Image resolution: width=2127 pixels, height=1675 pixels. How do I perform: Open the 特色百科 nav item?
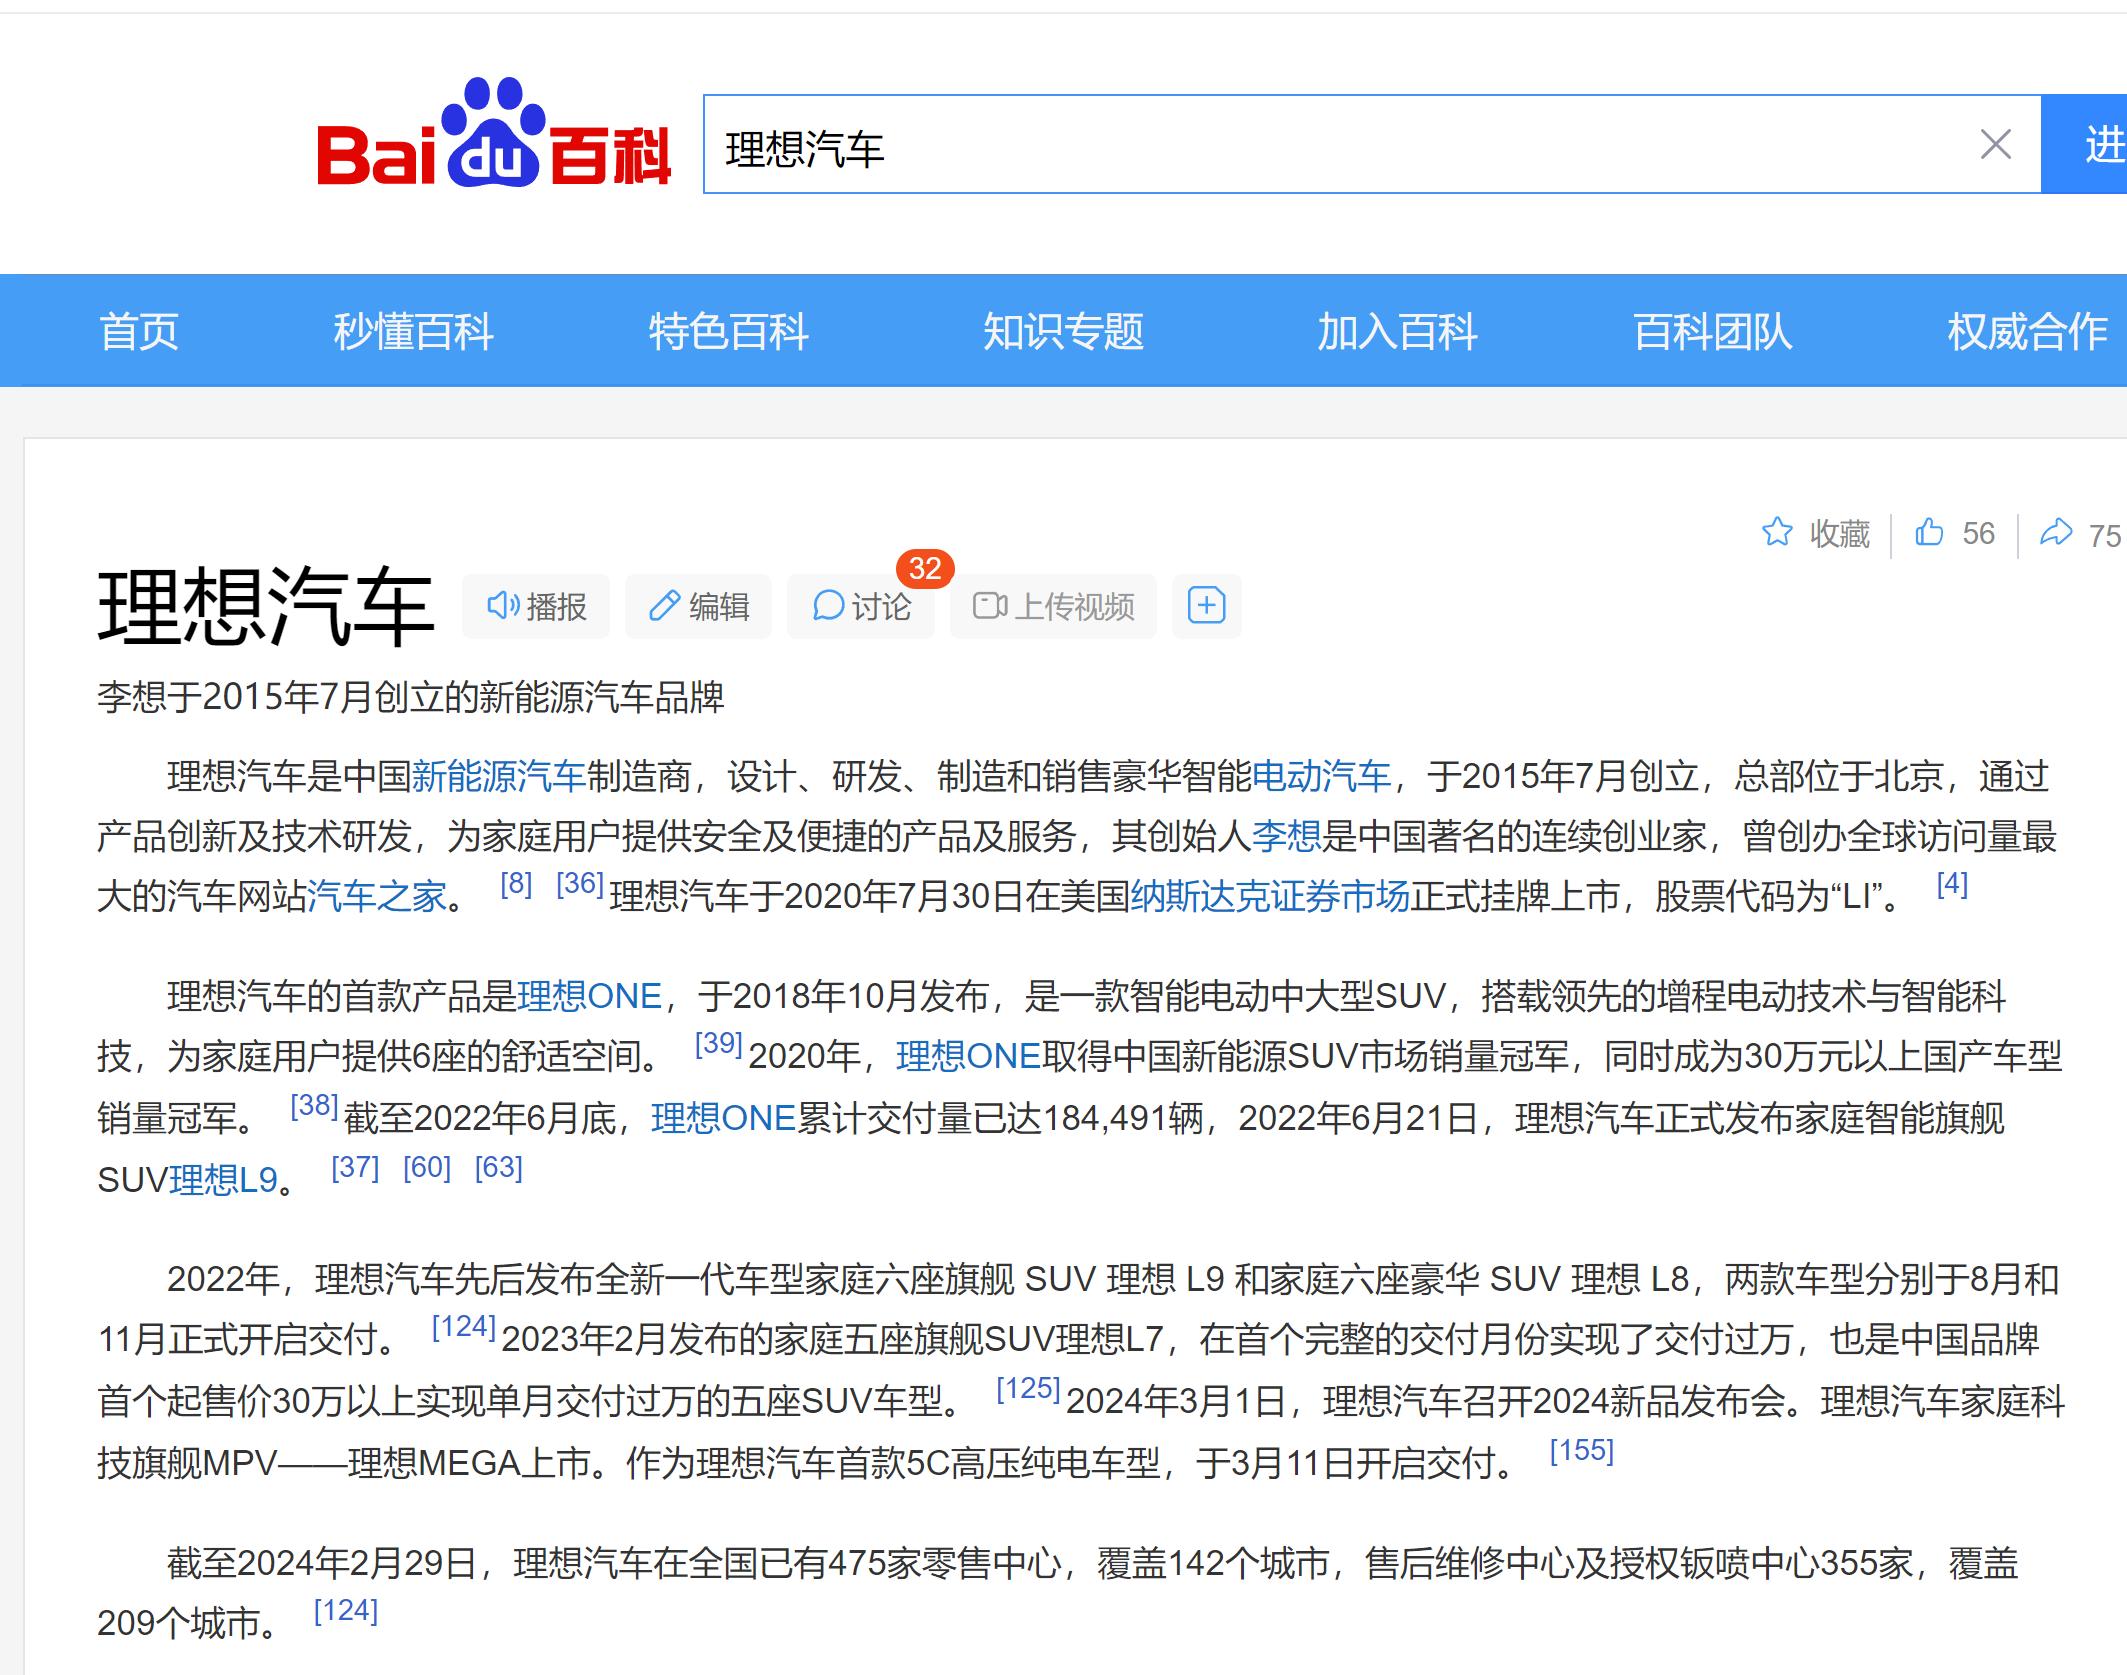[x=728, y=331]
